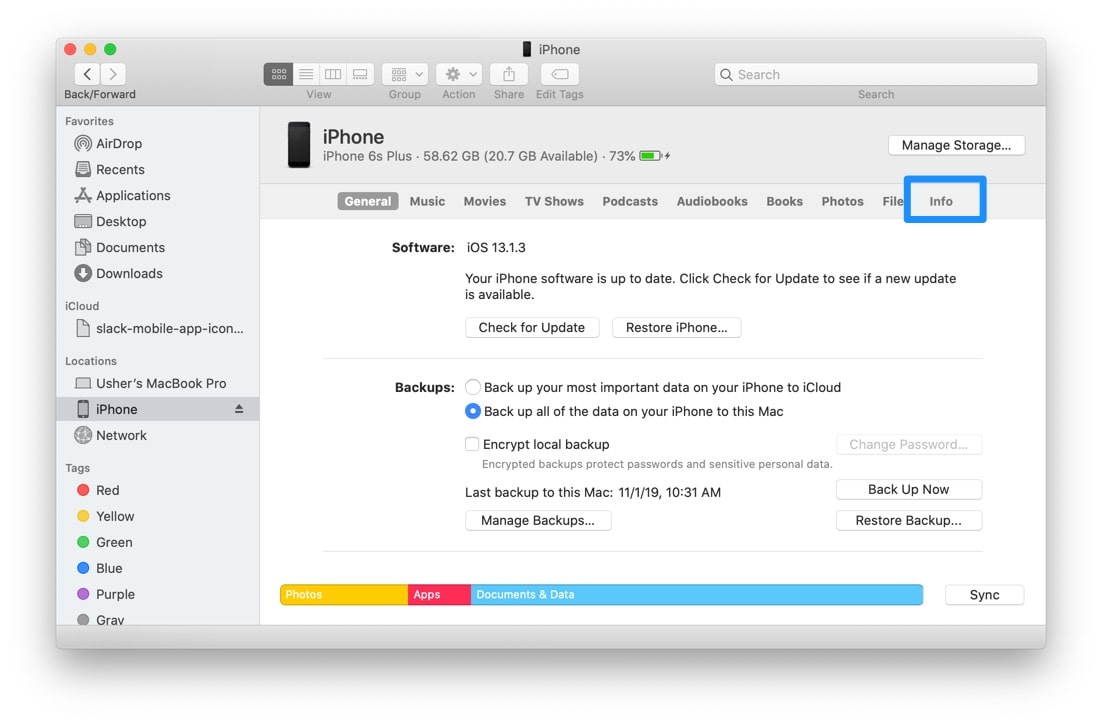Switch to column view

point(333,74)
